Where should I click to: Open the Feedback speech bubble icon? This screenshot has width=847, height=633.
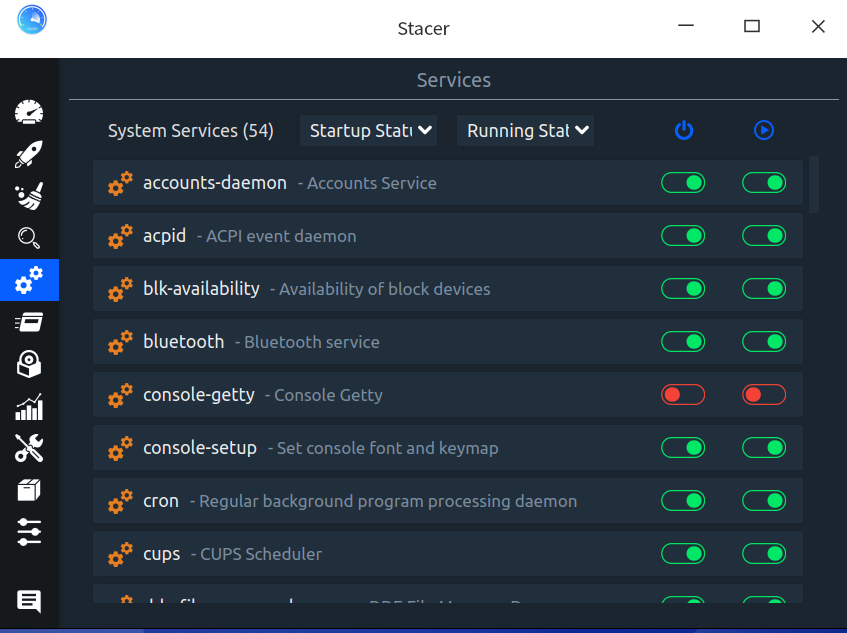(x=29, y=601)
